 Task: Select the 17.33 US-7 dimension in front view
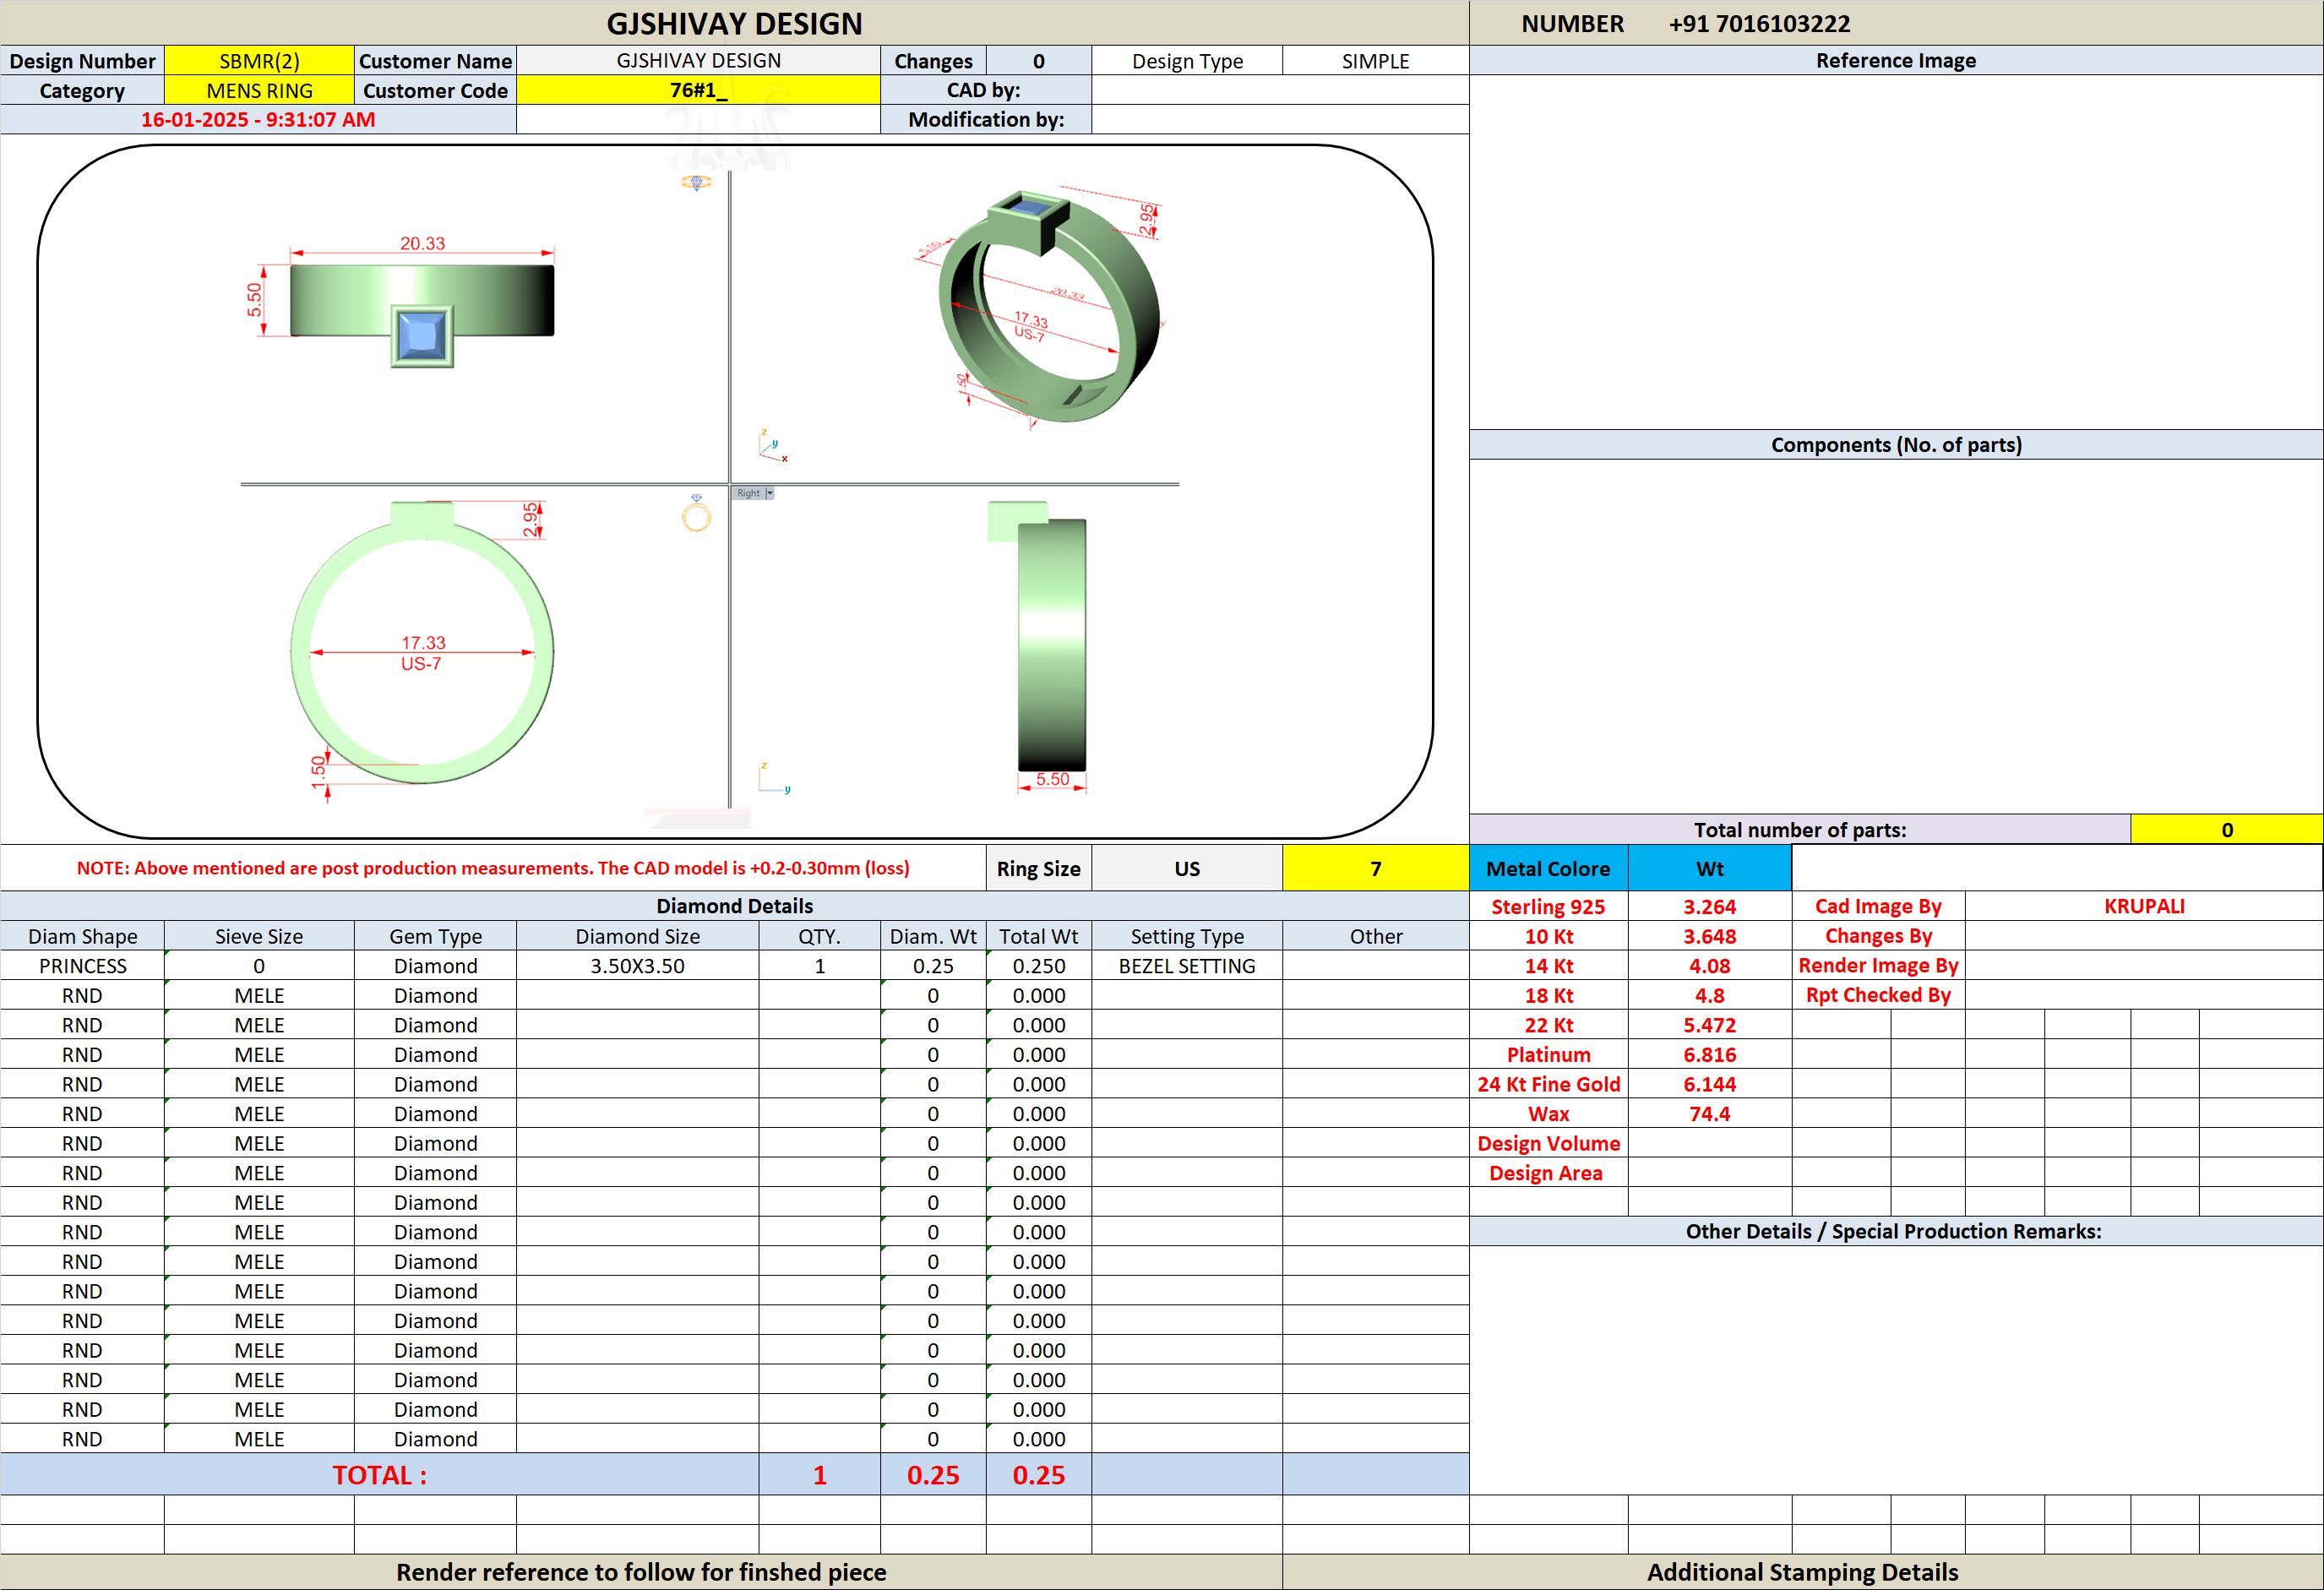click(422, 653)
